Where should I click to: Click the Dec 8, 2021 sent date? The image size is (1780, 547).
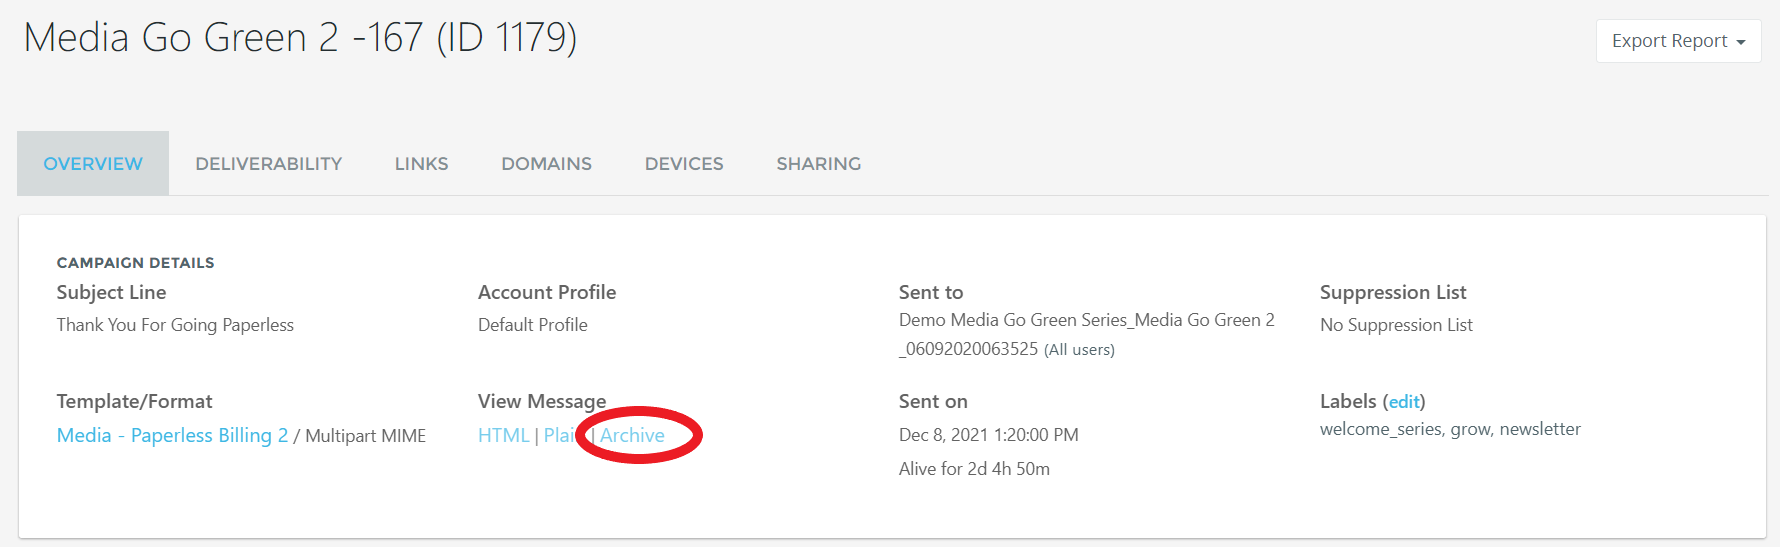coord(988,435)
